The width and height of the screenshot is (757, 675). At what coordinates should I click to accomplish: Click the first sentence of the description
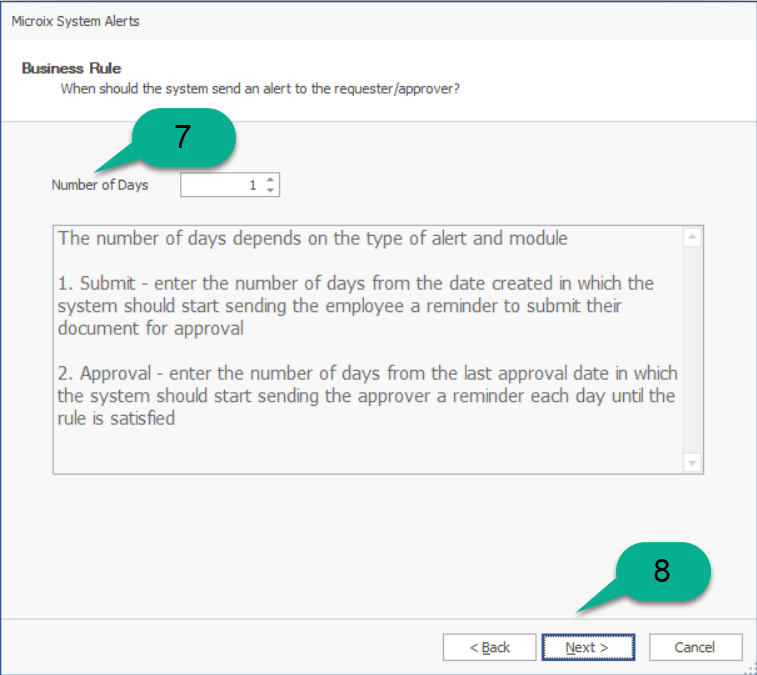pyautogui.click(x=313, y=239)
